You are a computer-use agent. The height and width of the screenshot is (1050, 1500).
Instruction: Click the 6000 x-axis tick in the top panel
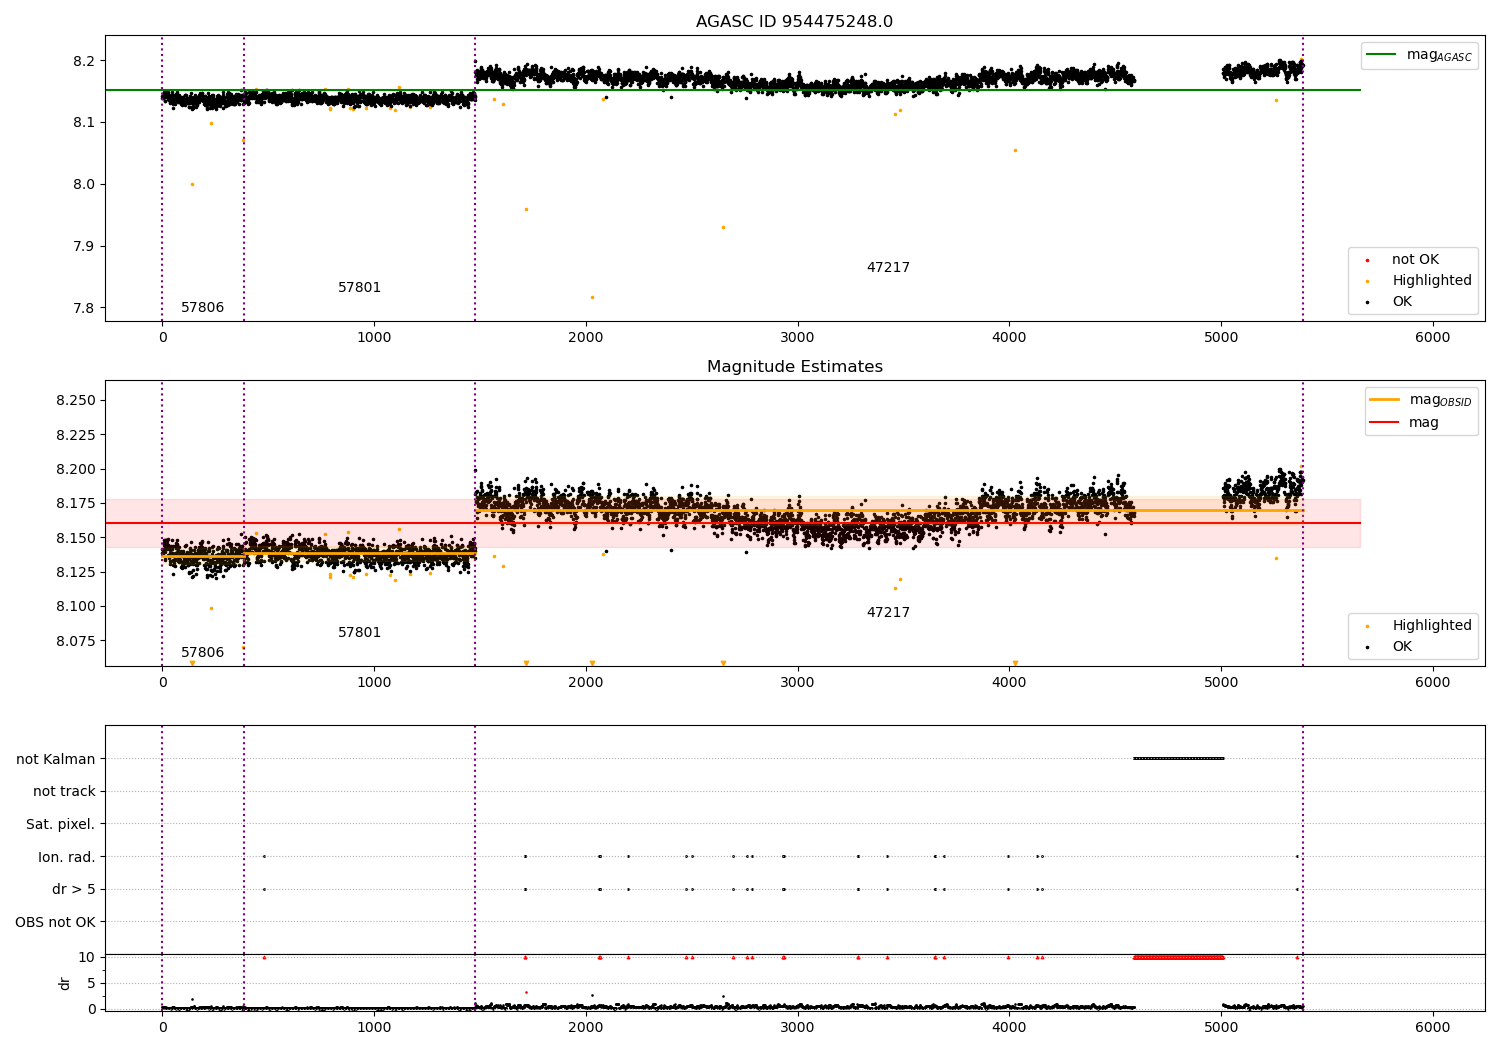1432,338
